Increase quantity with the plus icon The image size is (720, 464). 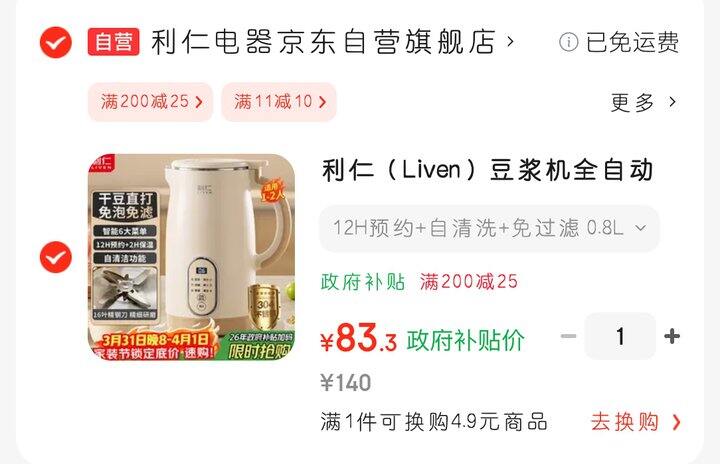[x=672, y=336]
